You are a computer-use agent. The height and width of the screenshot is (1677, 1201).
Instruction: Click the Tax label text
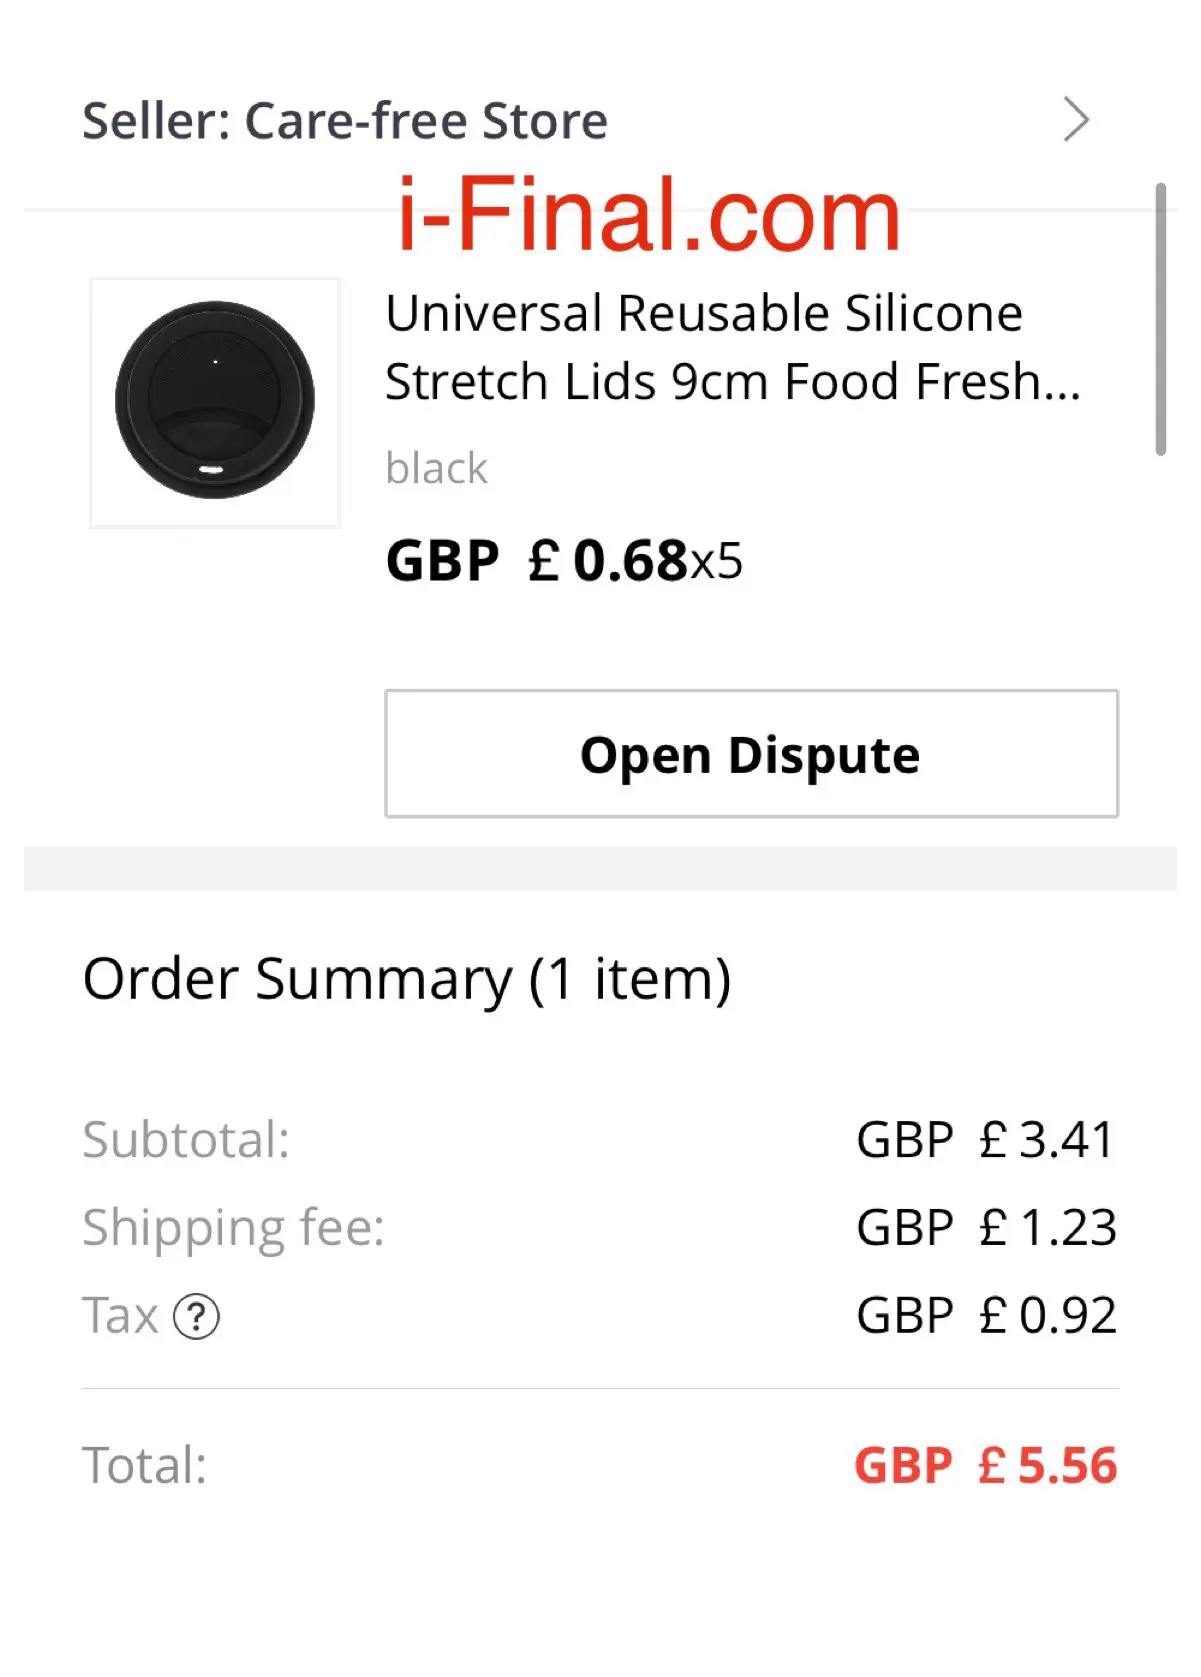click(120, 1315)
